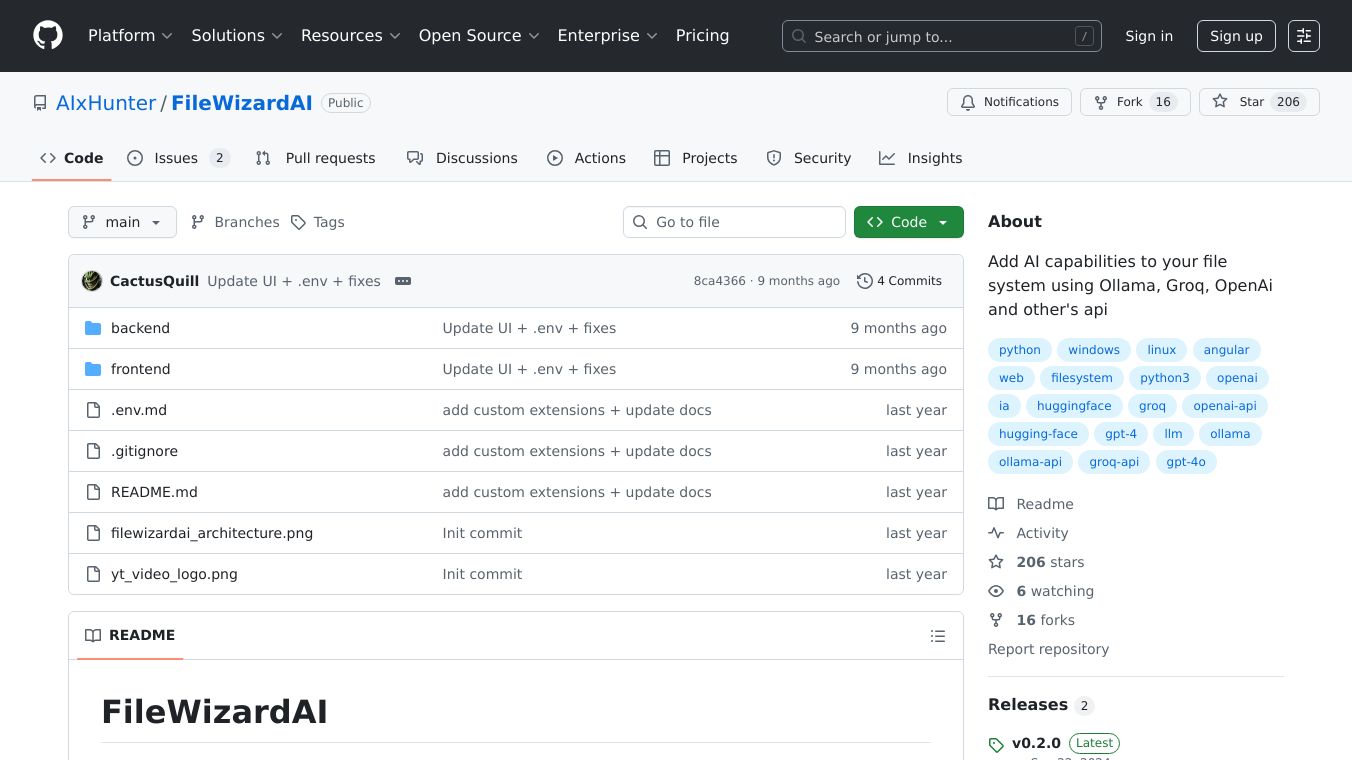Open the Tags link
This screenshot has height=760, width=1352.
point(318,222)
